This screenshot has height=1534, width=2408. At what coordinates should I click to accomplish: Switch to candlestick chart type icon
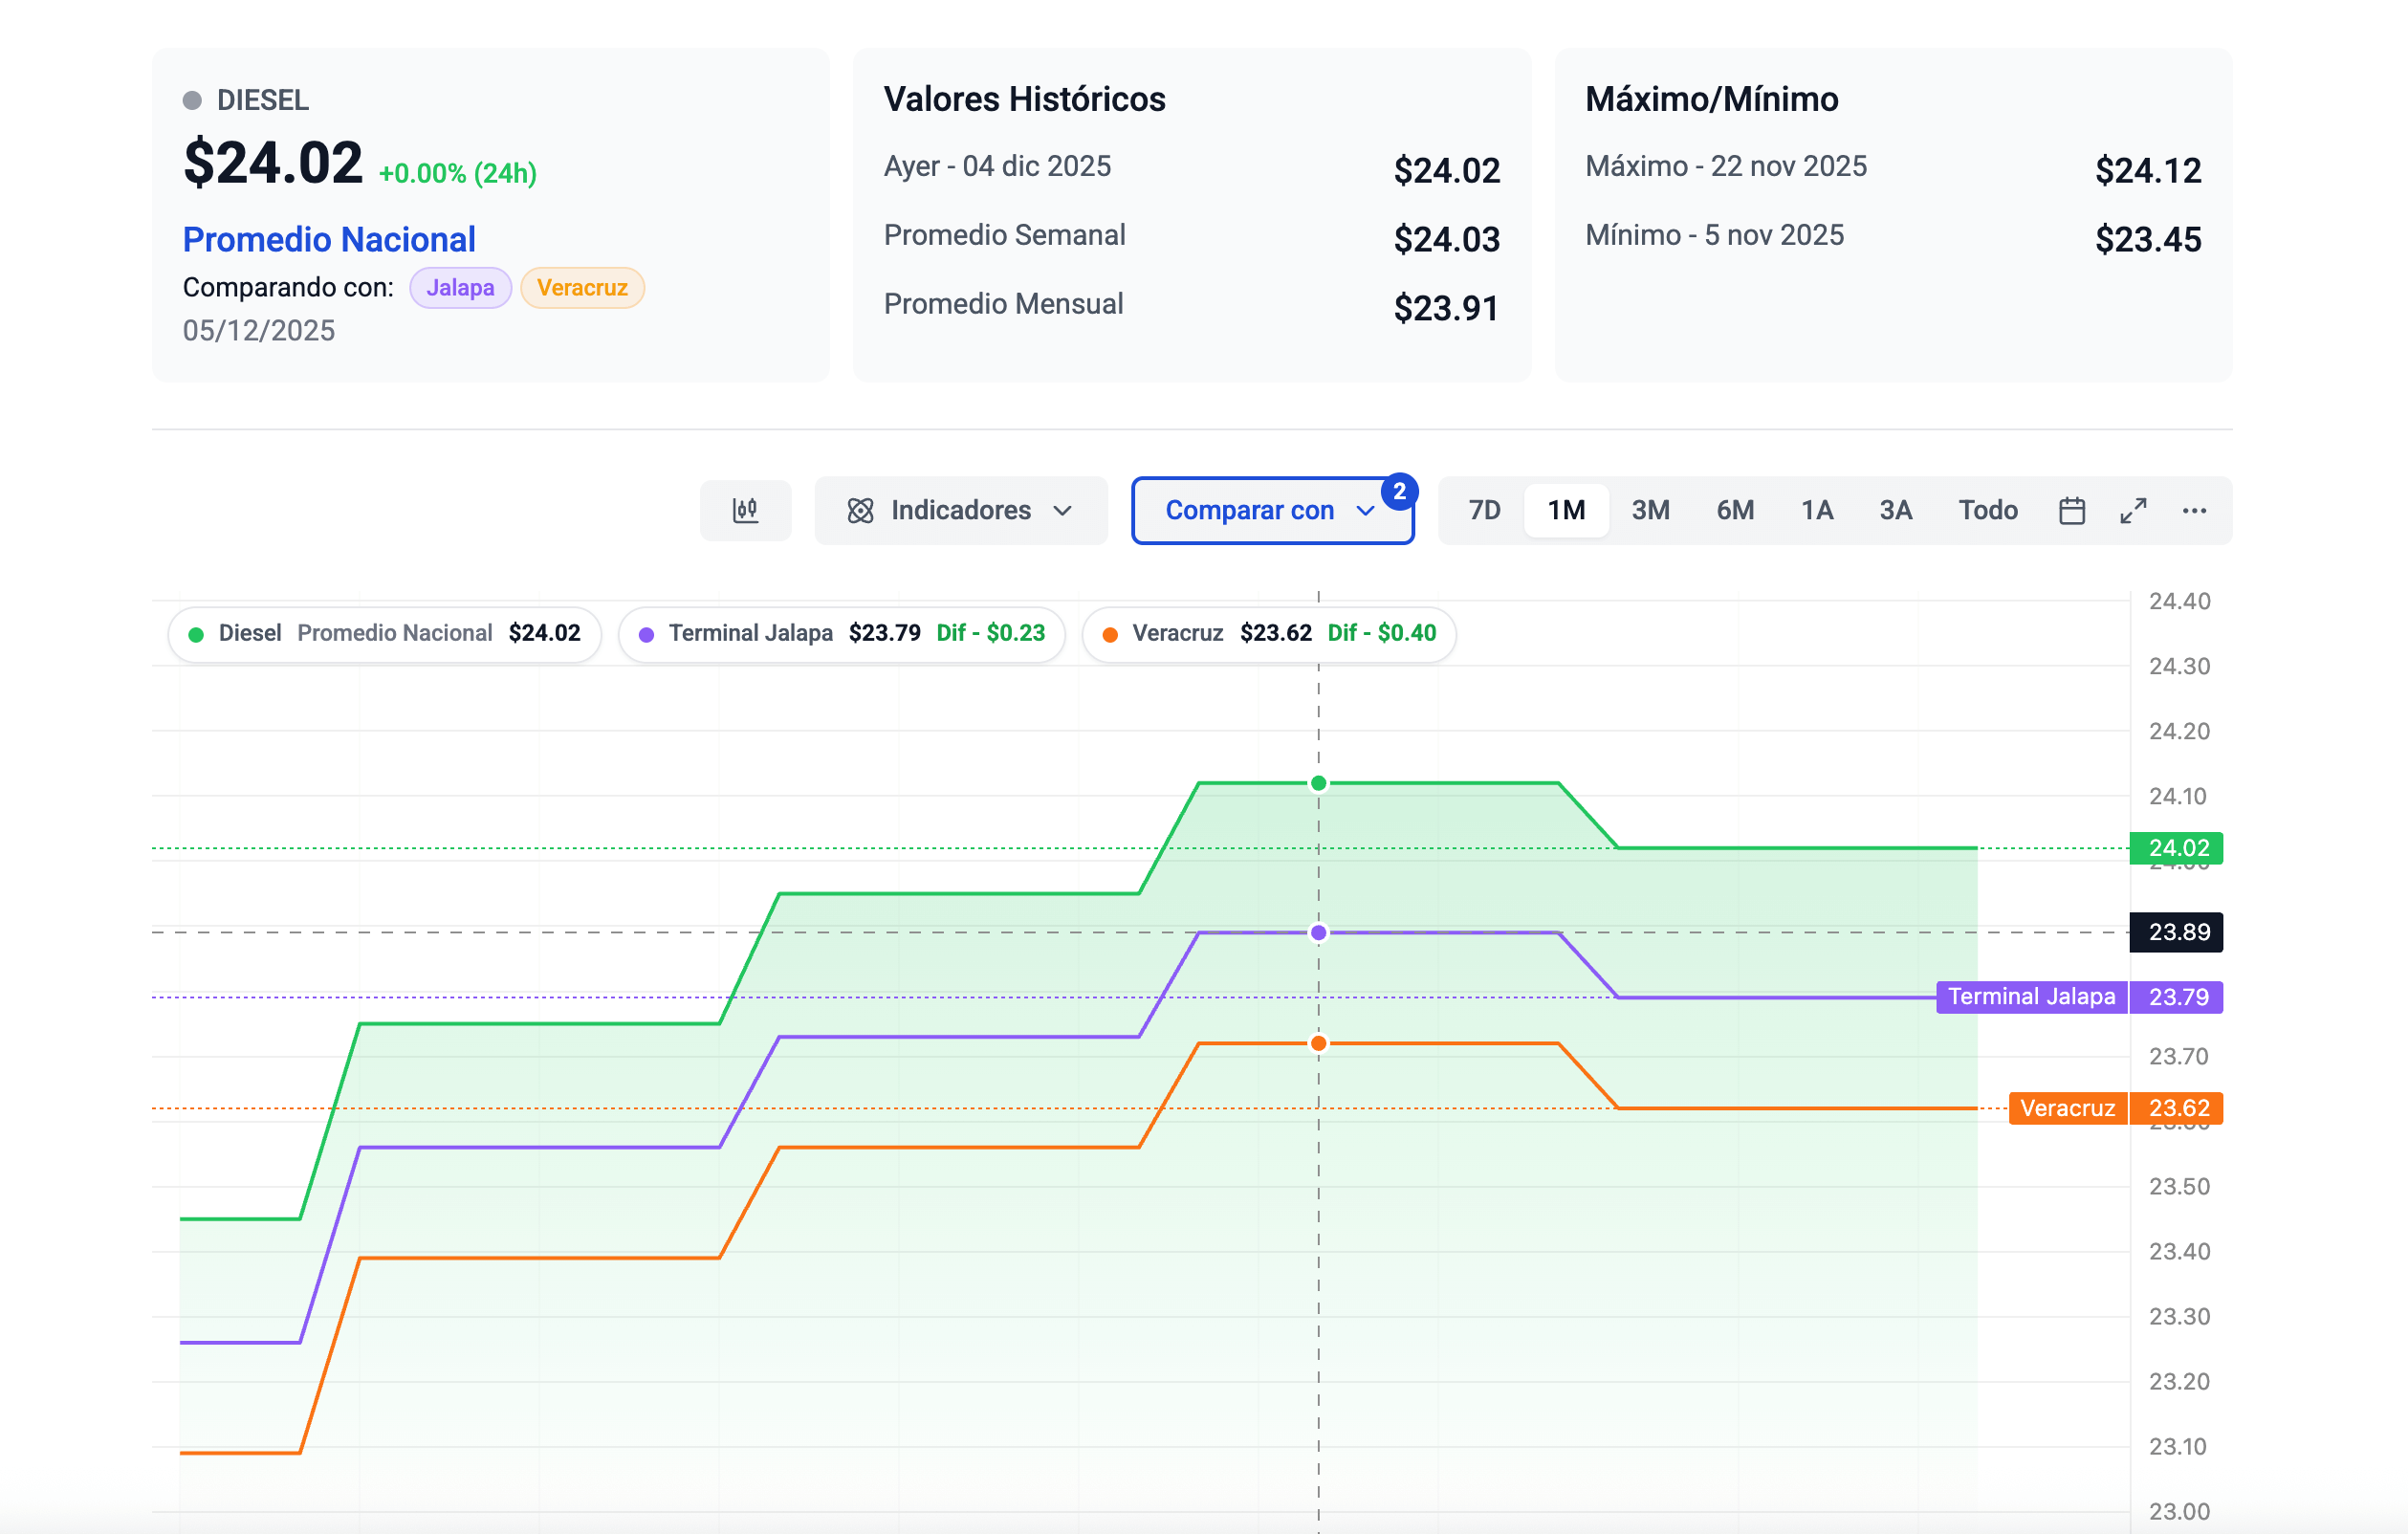click(745, 510)
